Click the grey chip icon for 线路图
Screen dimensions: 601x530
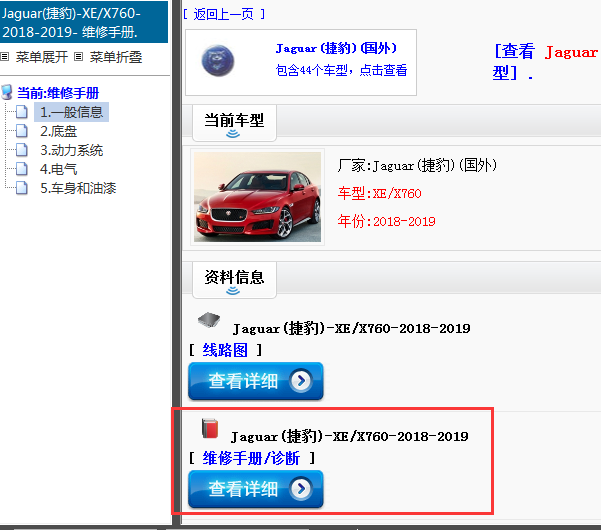tap(209, 320)
